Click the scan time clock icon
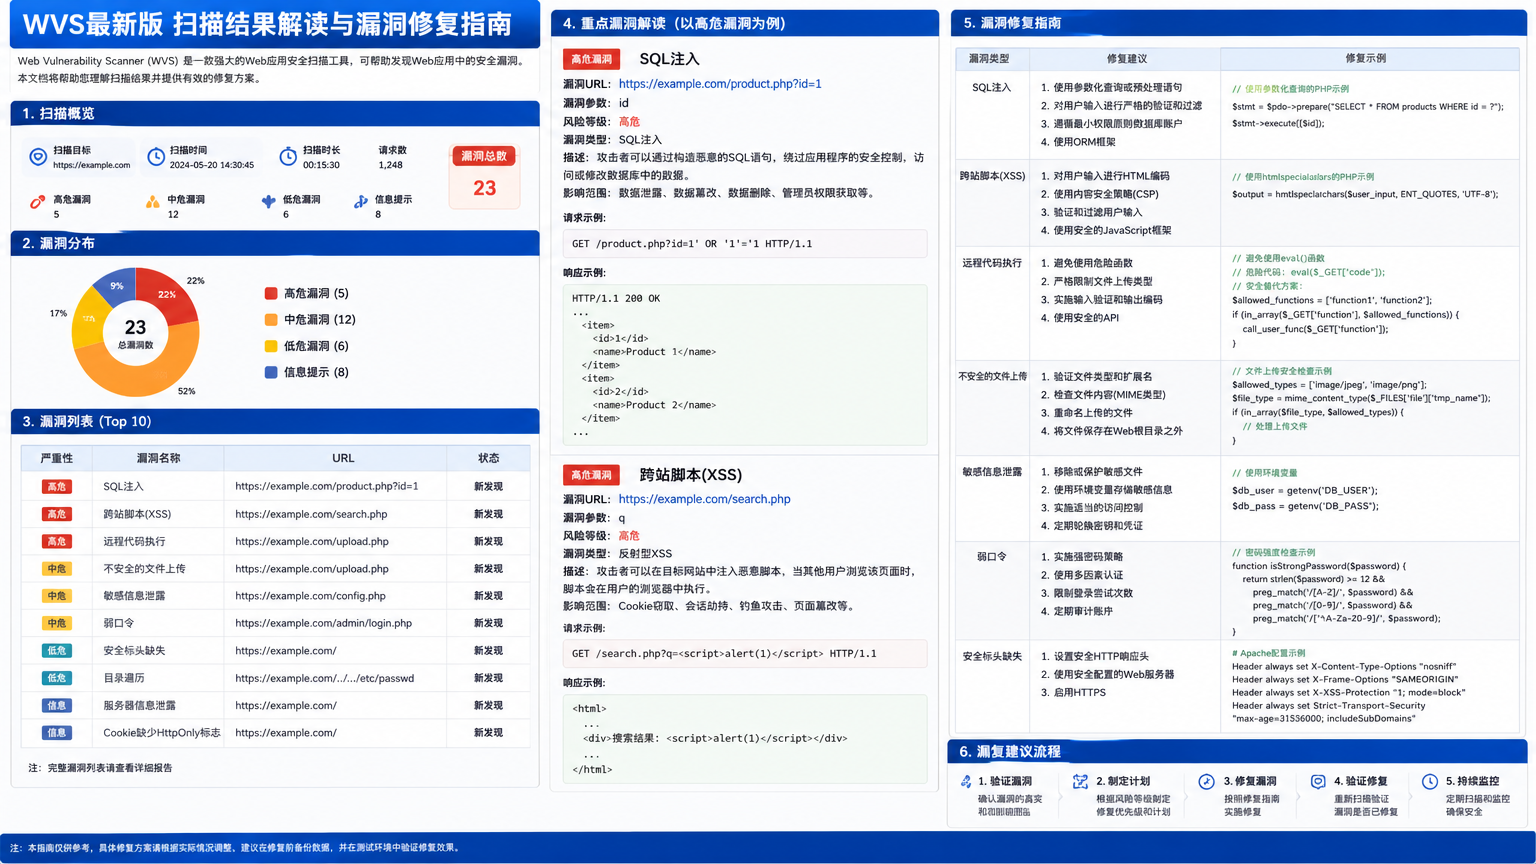Screen dimensions: 1536x864 click(156, 157)
